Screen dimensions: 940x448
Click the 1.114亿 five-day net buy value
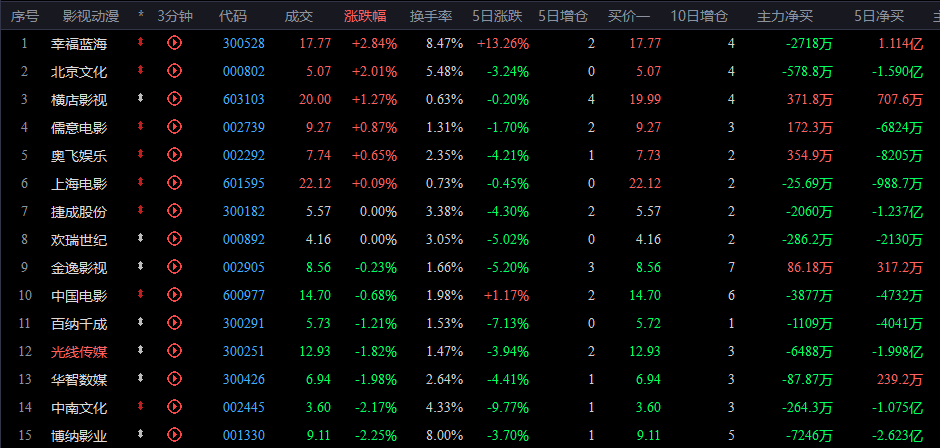901,43
